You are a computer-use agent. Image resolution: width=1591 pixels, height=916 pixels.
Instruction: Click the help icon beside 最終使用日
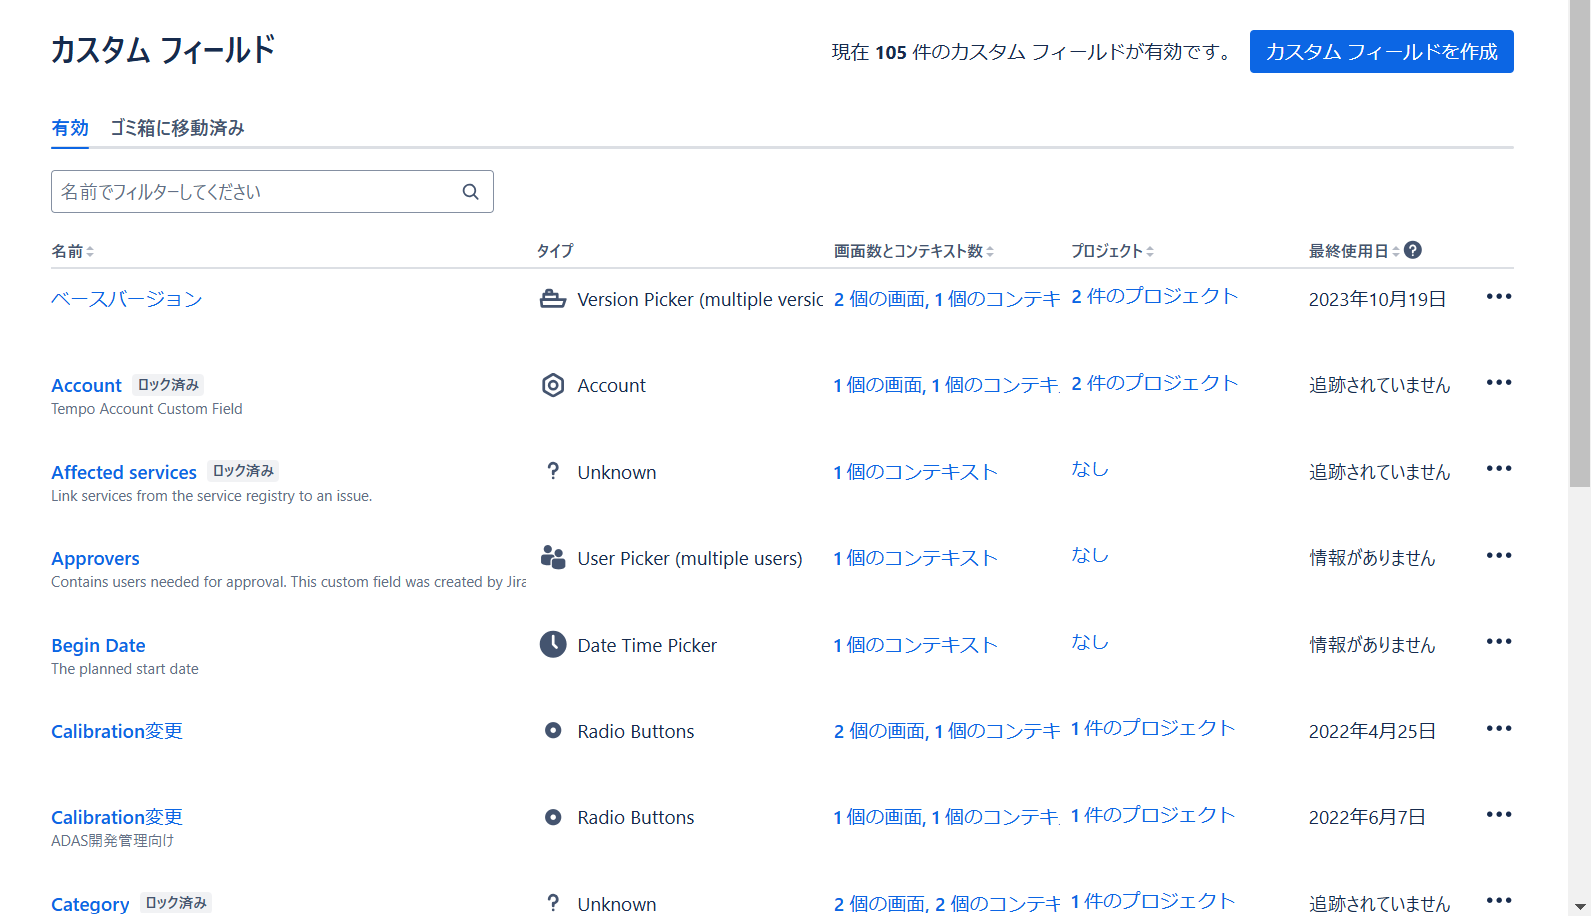tap(1413, 250)
